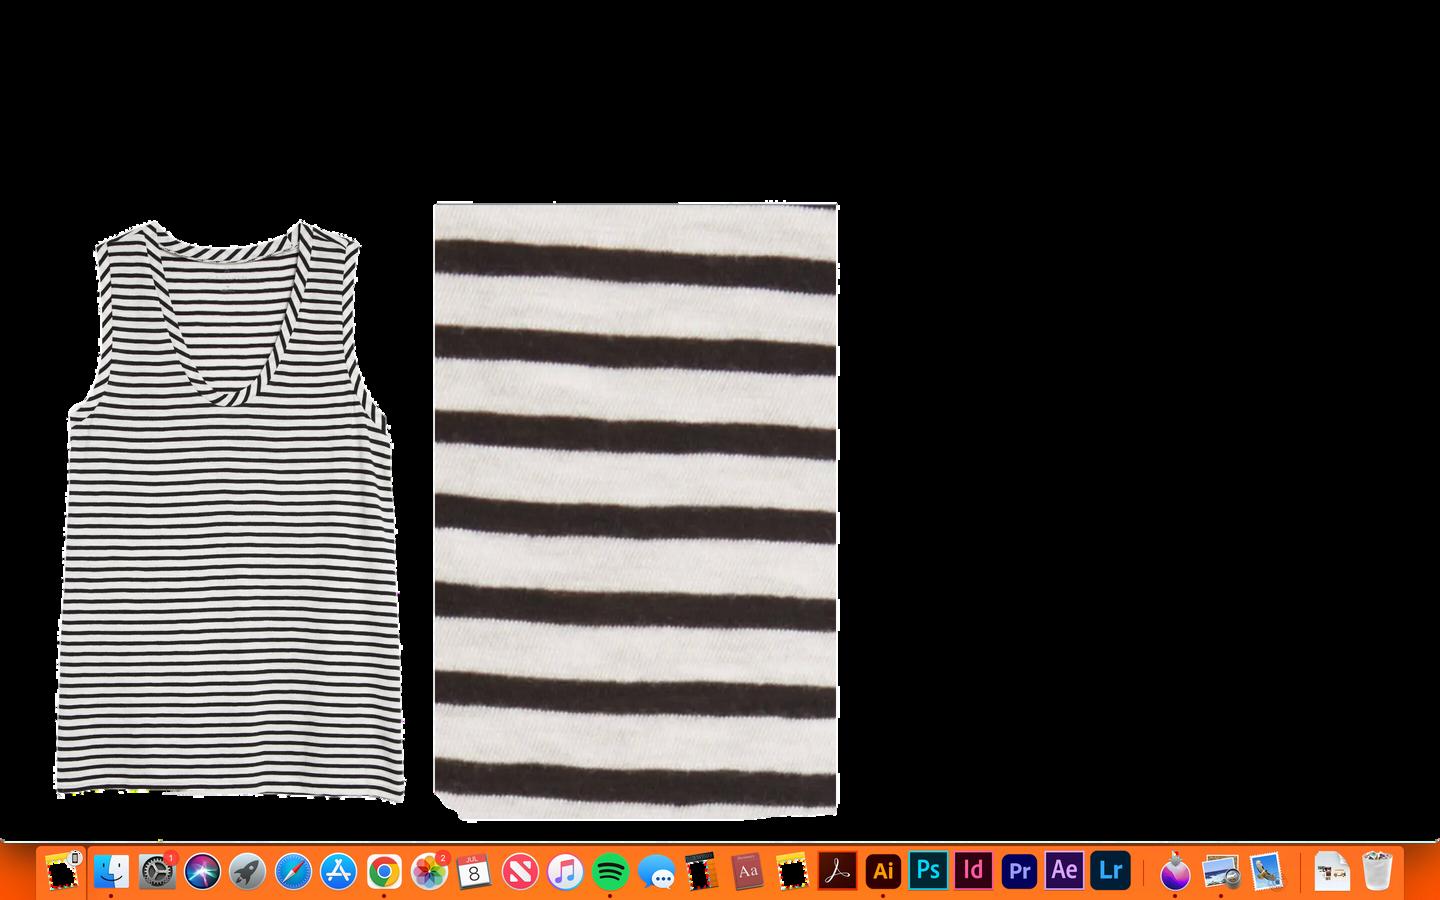Open Finder from the Dock

(x=110, y=871)
